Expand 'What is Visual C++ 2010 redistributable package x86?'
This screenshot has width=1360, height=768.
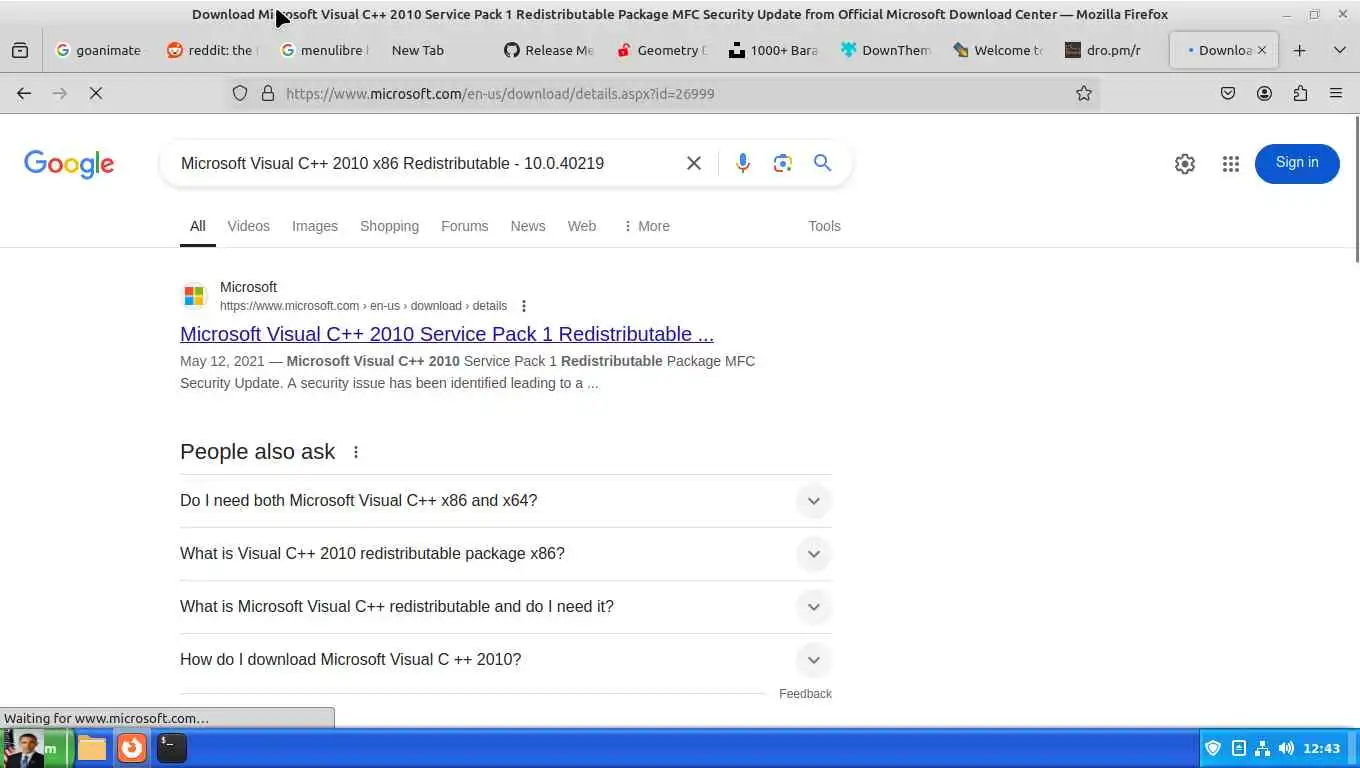click(x=506, y=554)
